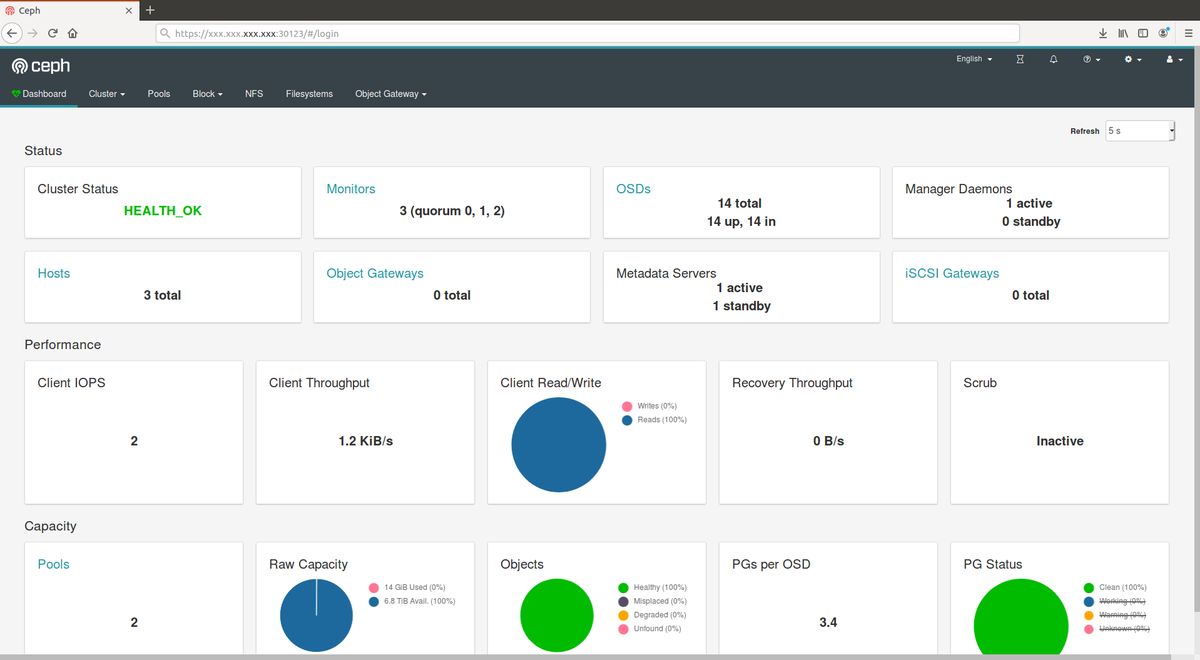Close the Ceph browser tab
Viewport: 1200px width, 660px height.
click(x=128, y=10)
